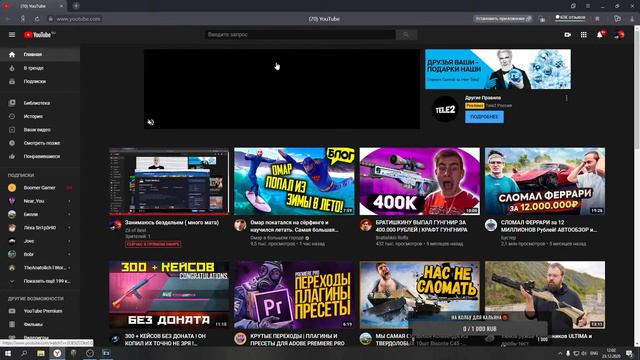This screenshot has width=640, height=360.
Task: Open Библиотека library in sidebar
Action: [40, 103]
